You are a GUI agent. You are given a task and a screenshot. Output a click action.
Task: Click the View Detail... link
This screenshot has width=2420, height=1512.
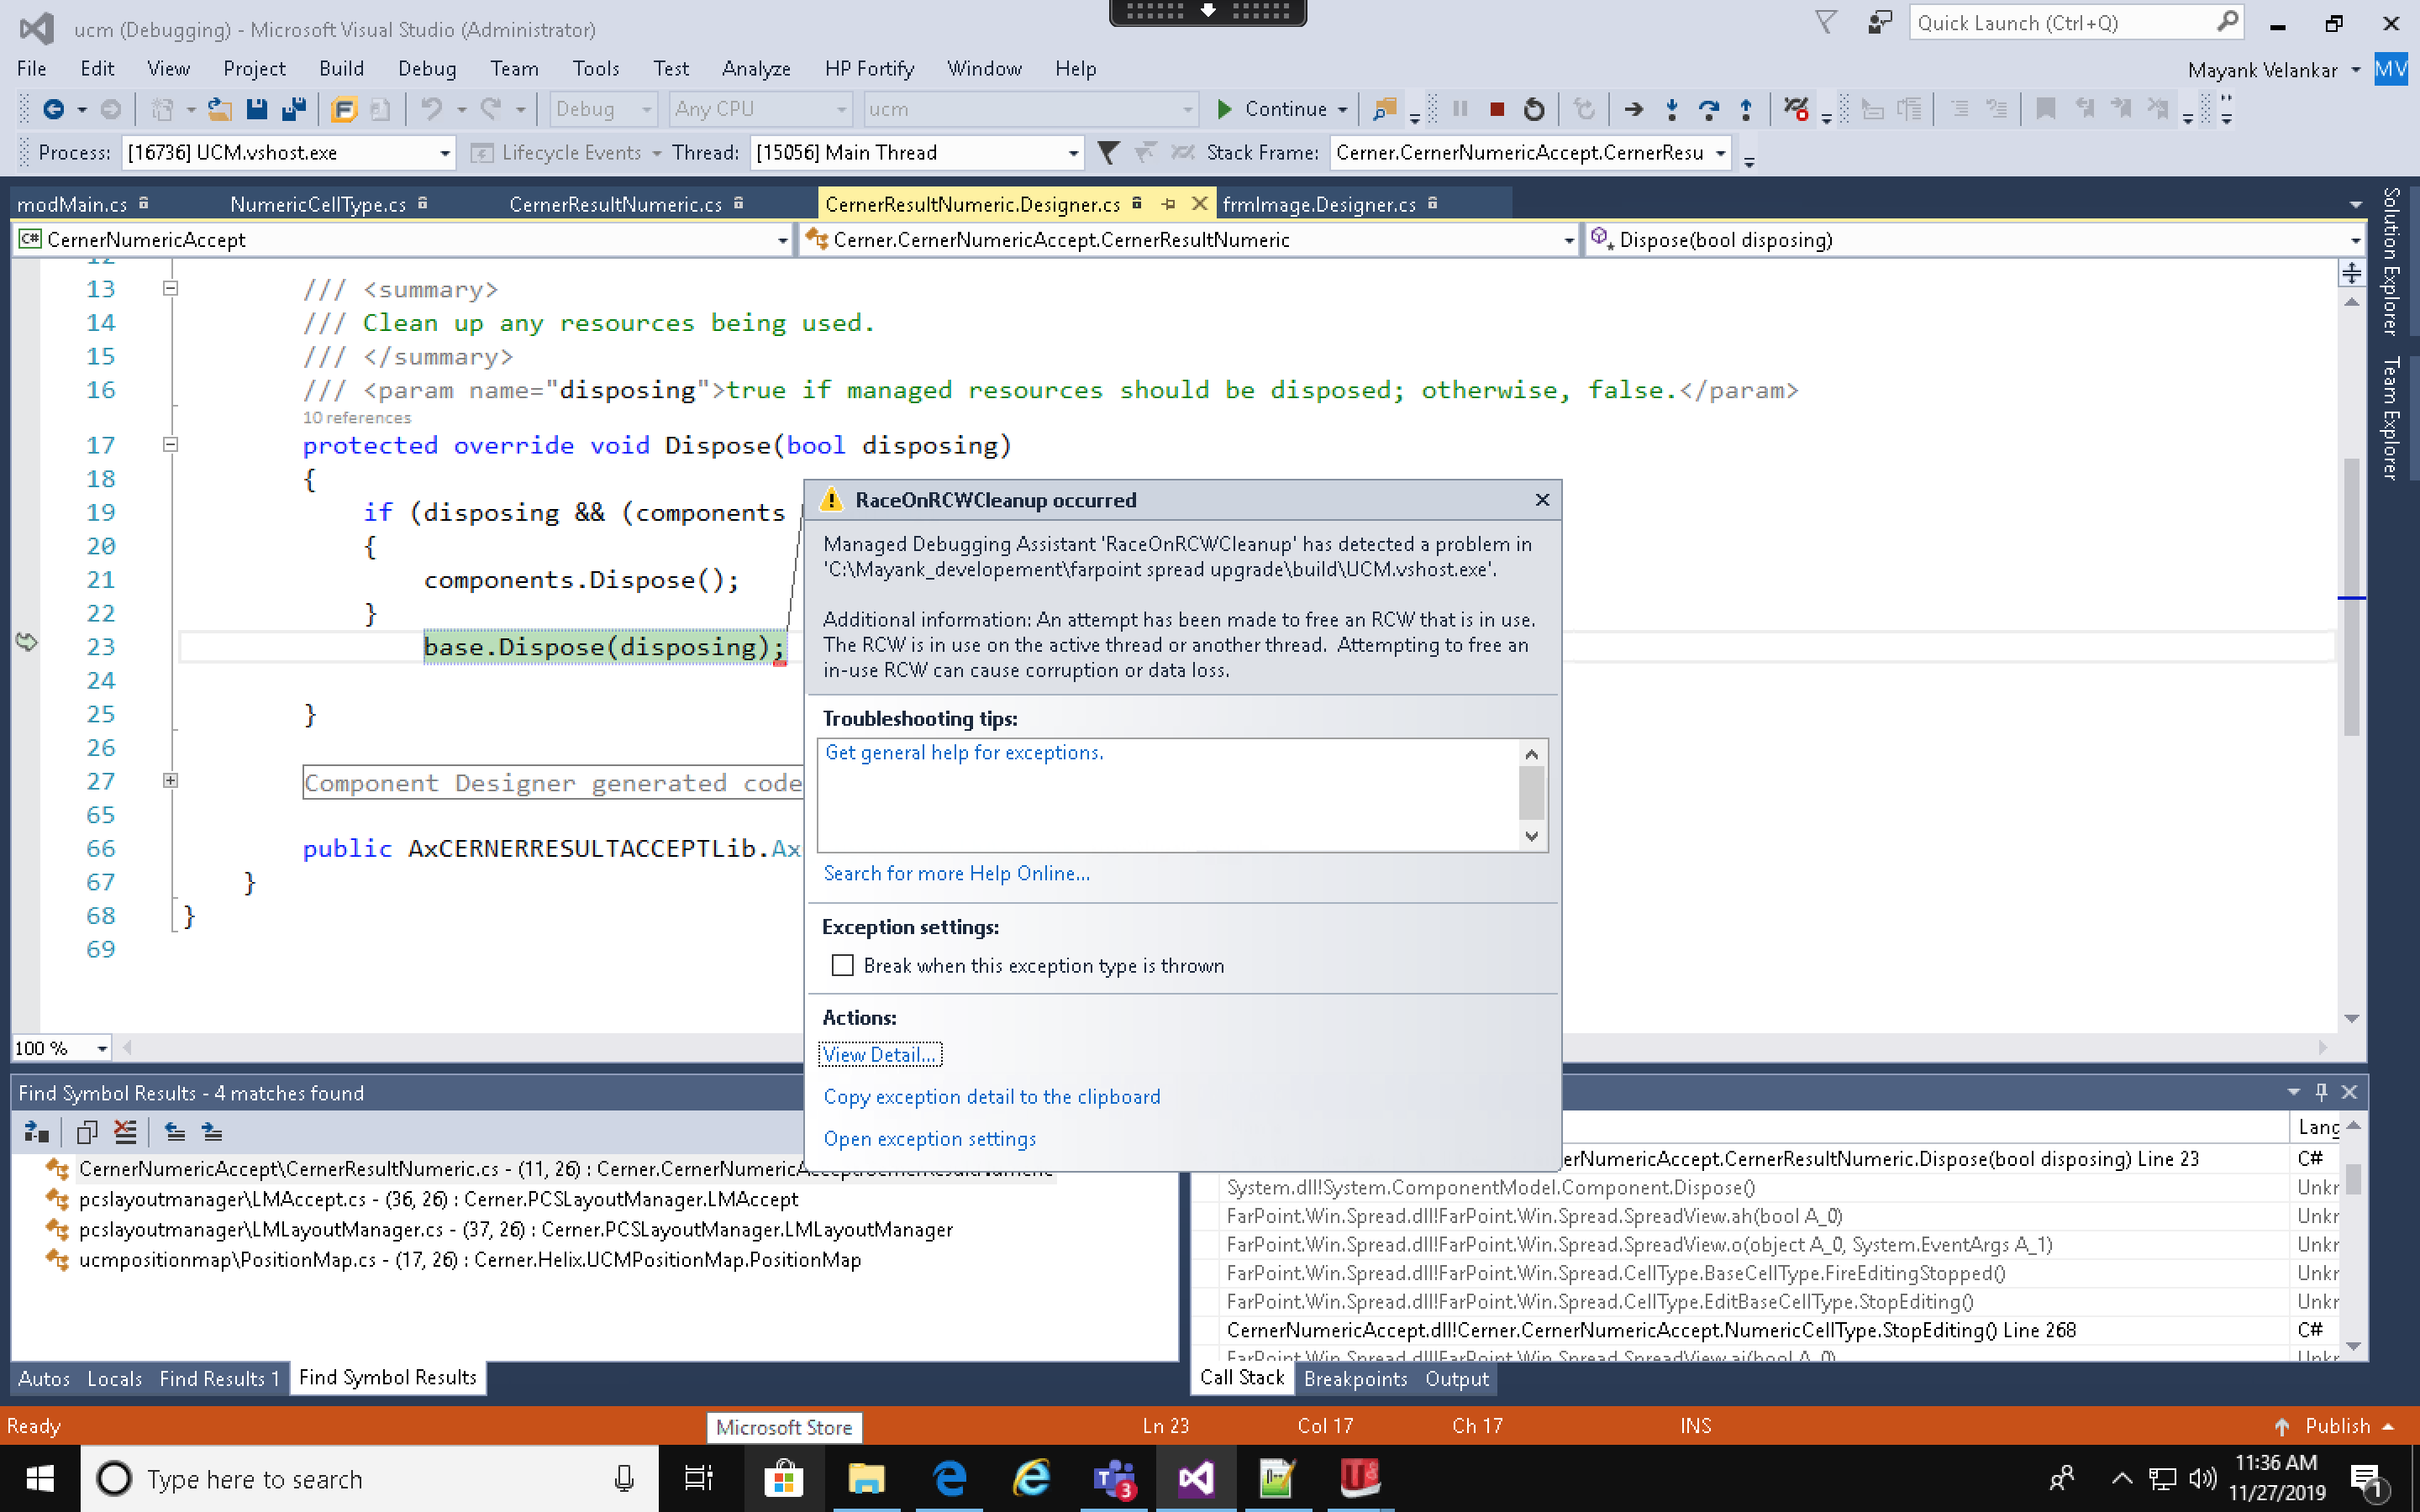click(880, 1054)
